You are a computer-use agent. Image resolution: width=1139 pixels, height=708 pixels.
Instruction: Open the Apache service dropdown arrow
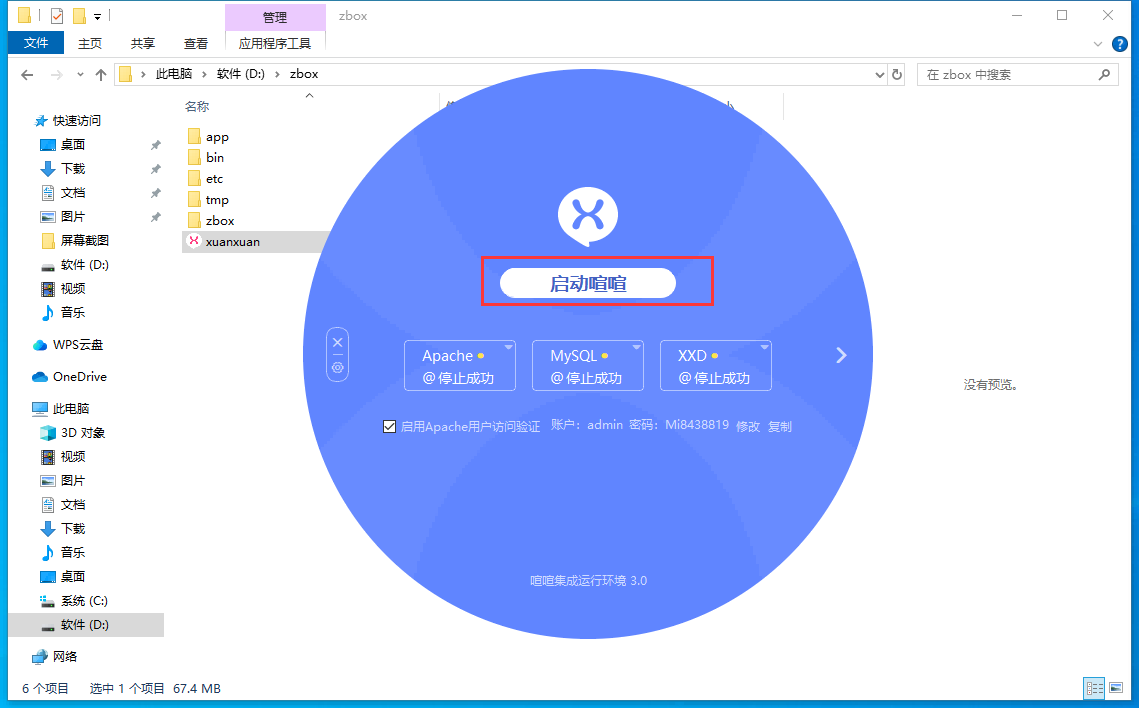509,348
